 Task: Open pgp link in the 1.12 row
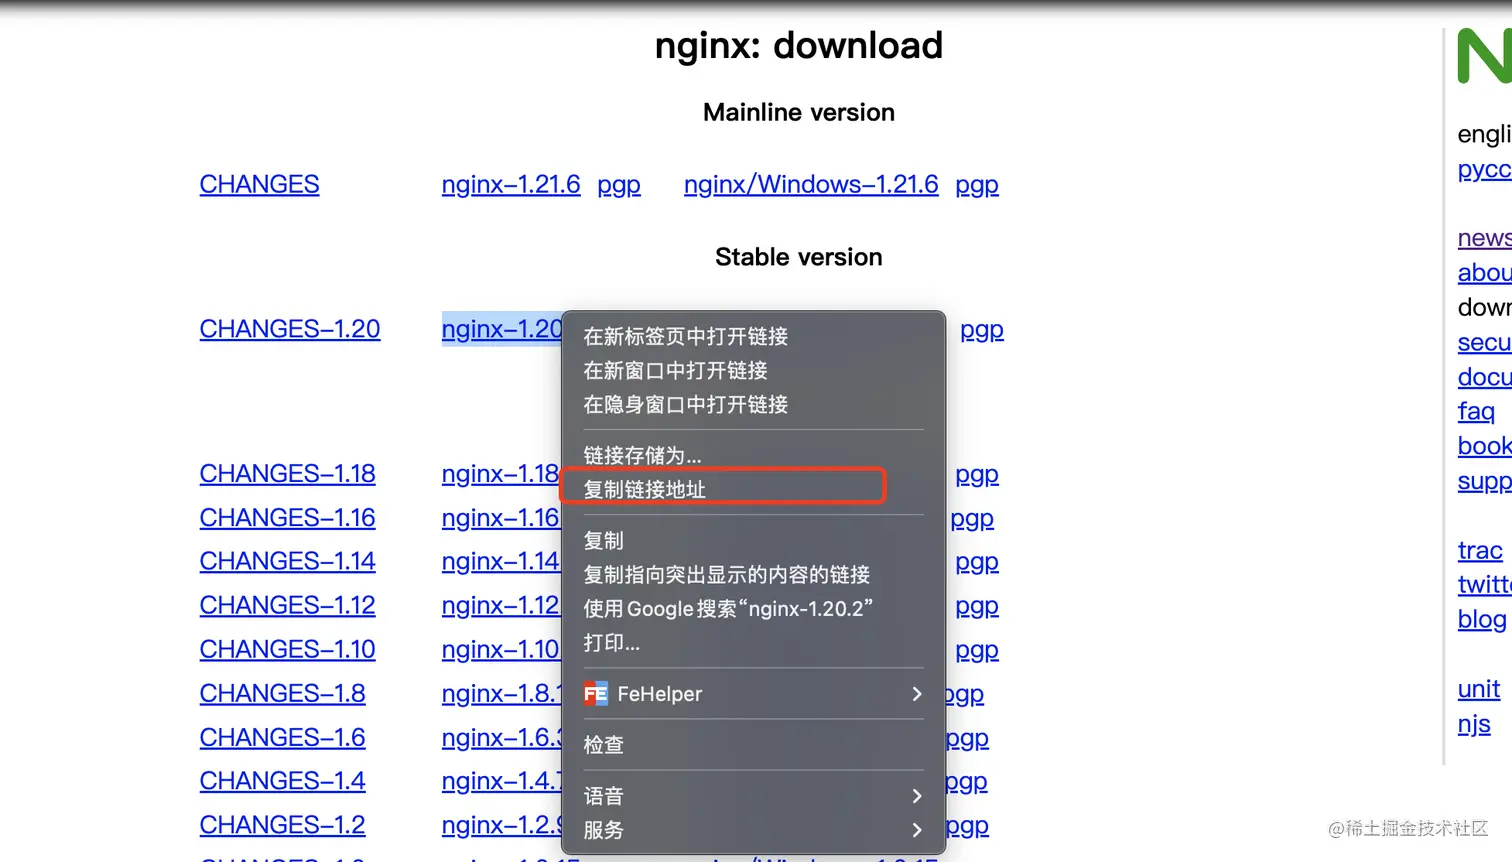(977, 607)
